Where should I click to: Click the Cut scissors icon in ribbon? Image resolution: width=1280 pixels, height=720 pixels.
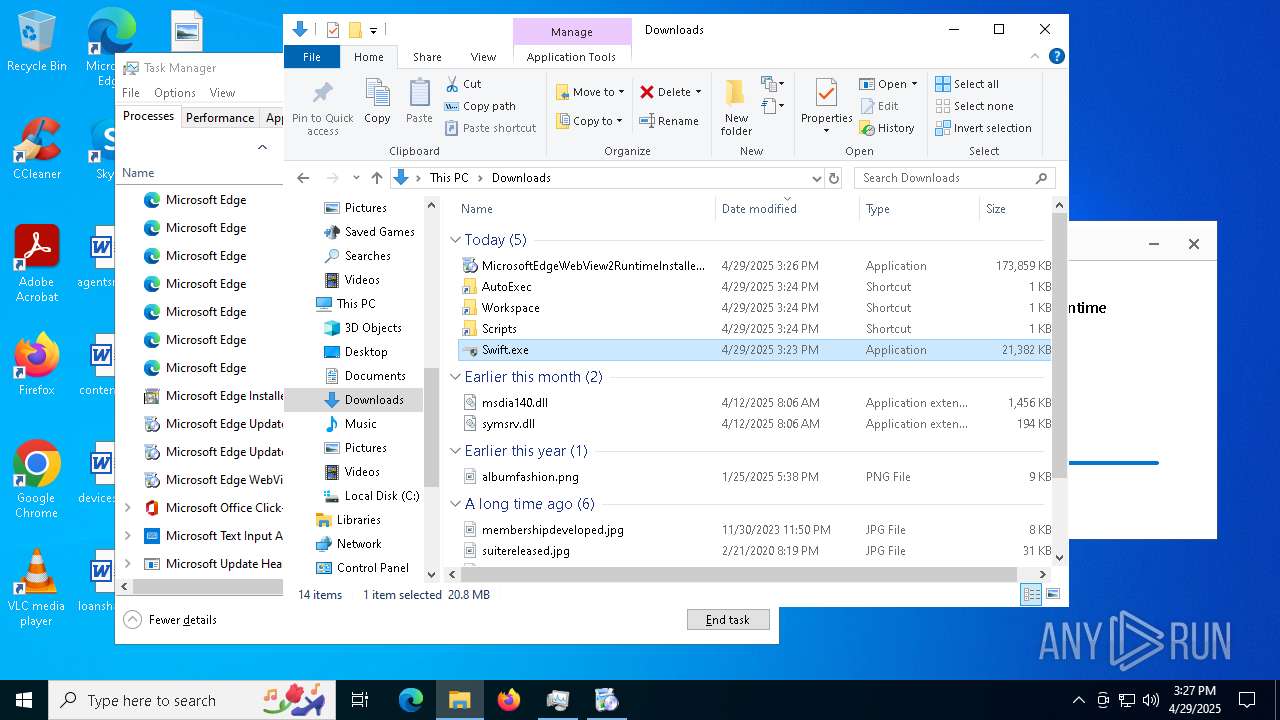coord(452,84)
